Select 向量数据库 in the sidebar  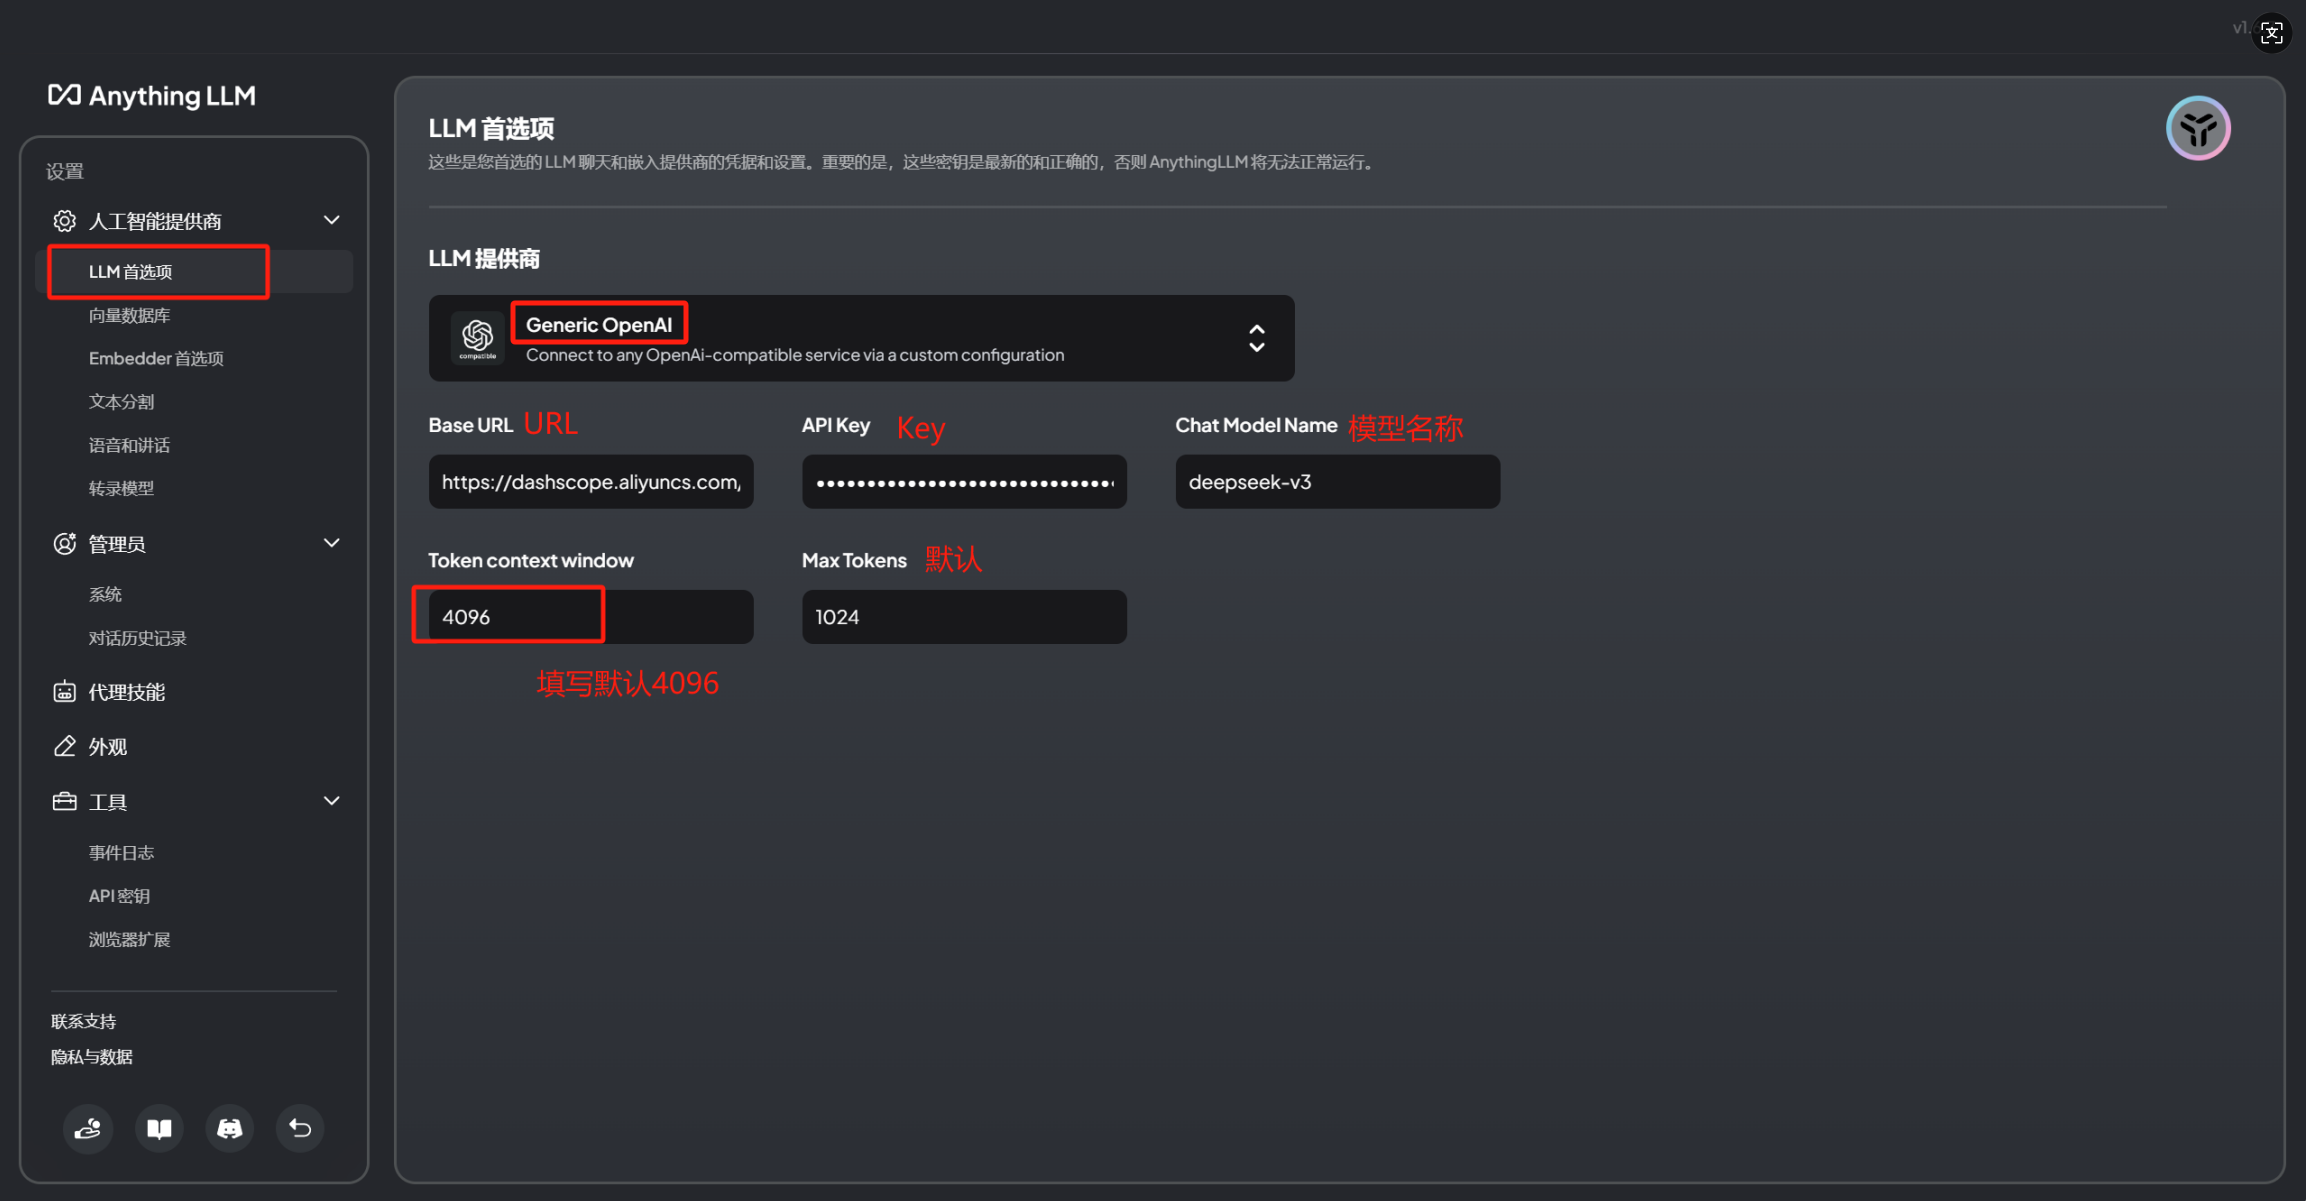tap(129, 315)
